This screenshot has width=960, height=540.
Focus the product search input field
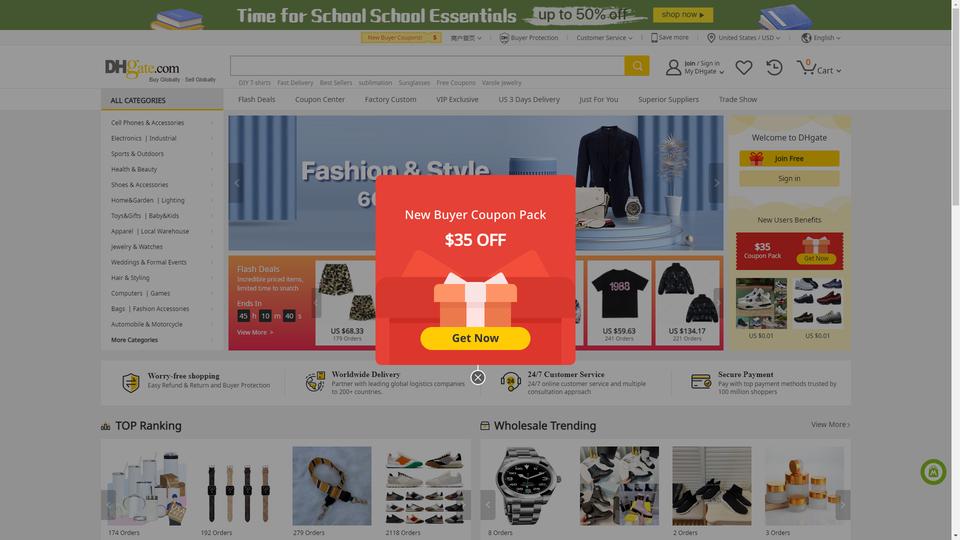pos(427,66)
